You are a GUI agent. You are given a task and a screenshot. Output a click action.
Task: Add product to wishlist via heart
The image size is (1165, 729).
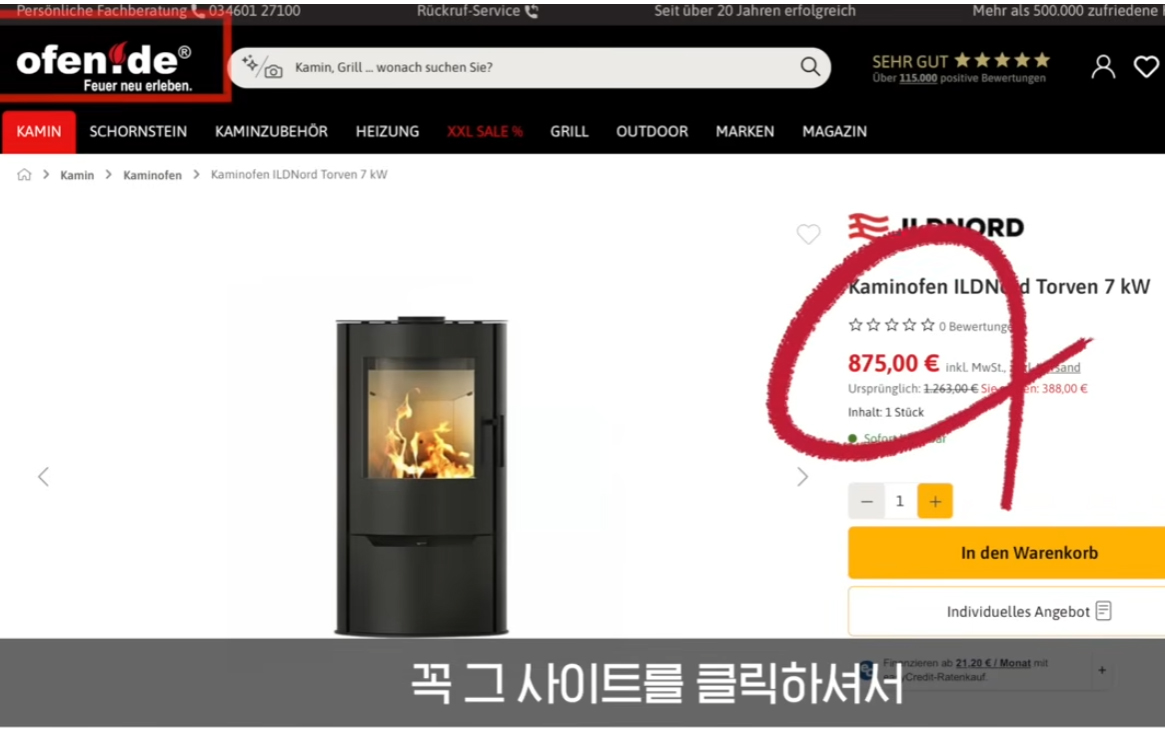(808, 234)
